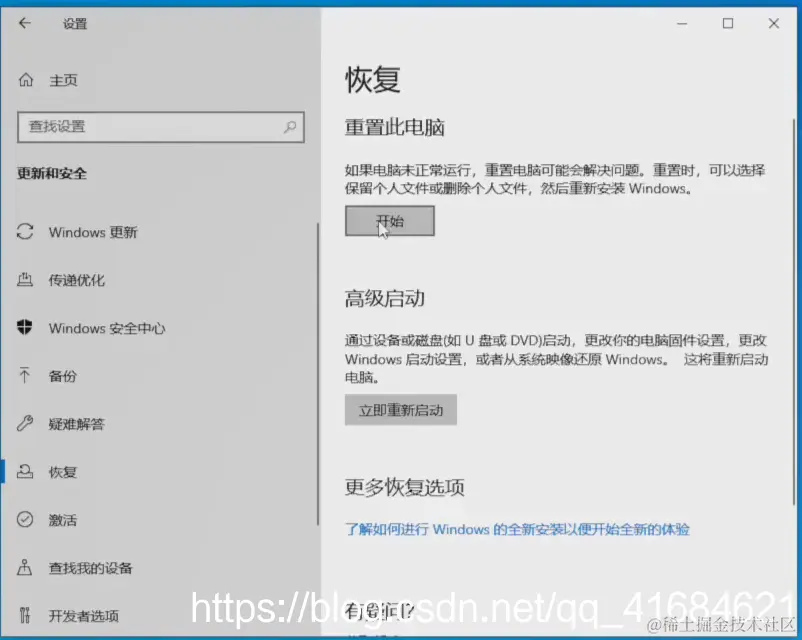Select the 恢复 sidebar icon

tap(26, 471)
